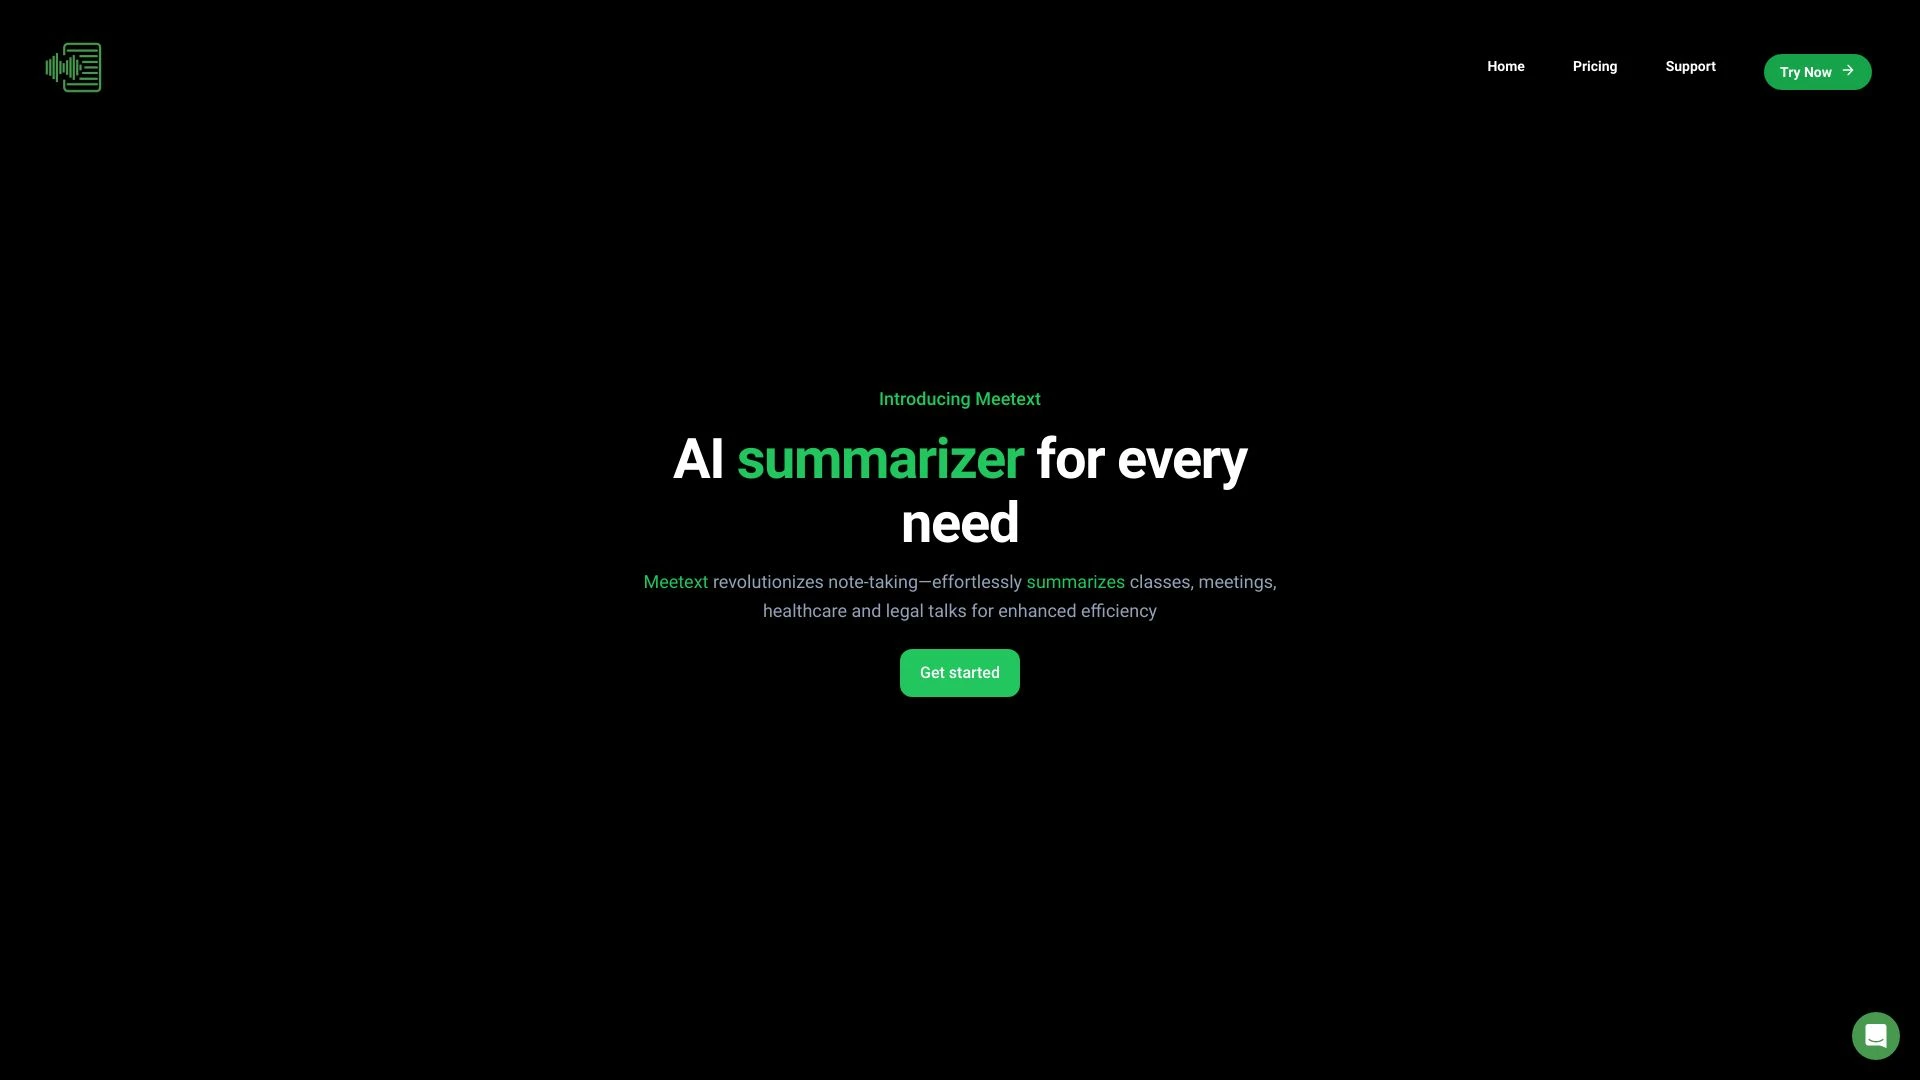1920x1080 pixels.
Task: Click the green Get started CTA button
Action: (x=960, y=673)
